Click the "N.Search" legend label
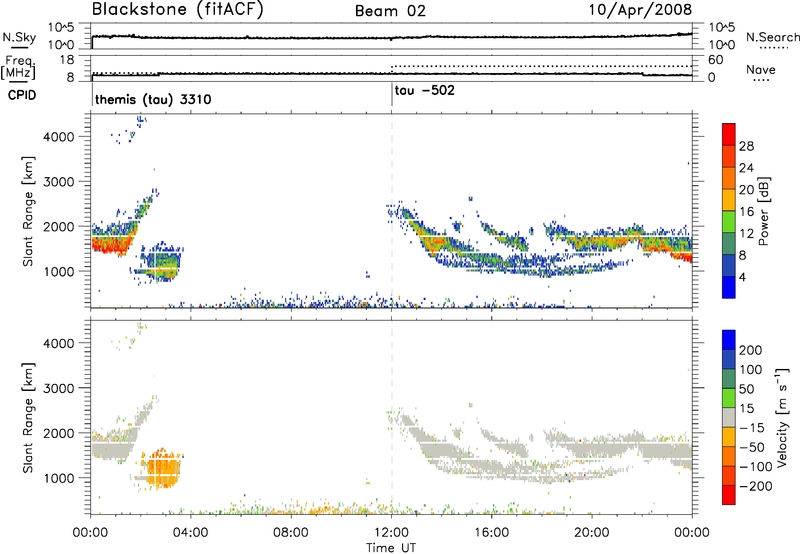Screen dimensions: 800x554 coord(773,37)
